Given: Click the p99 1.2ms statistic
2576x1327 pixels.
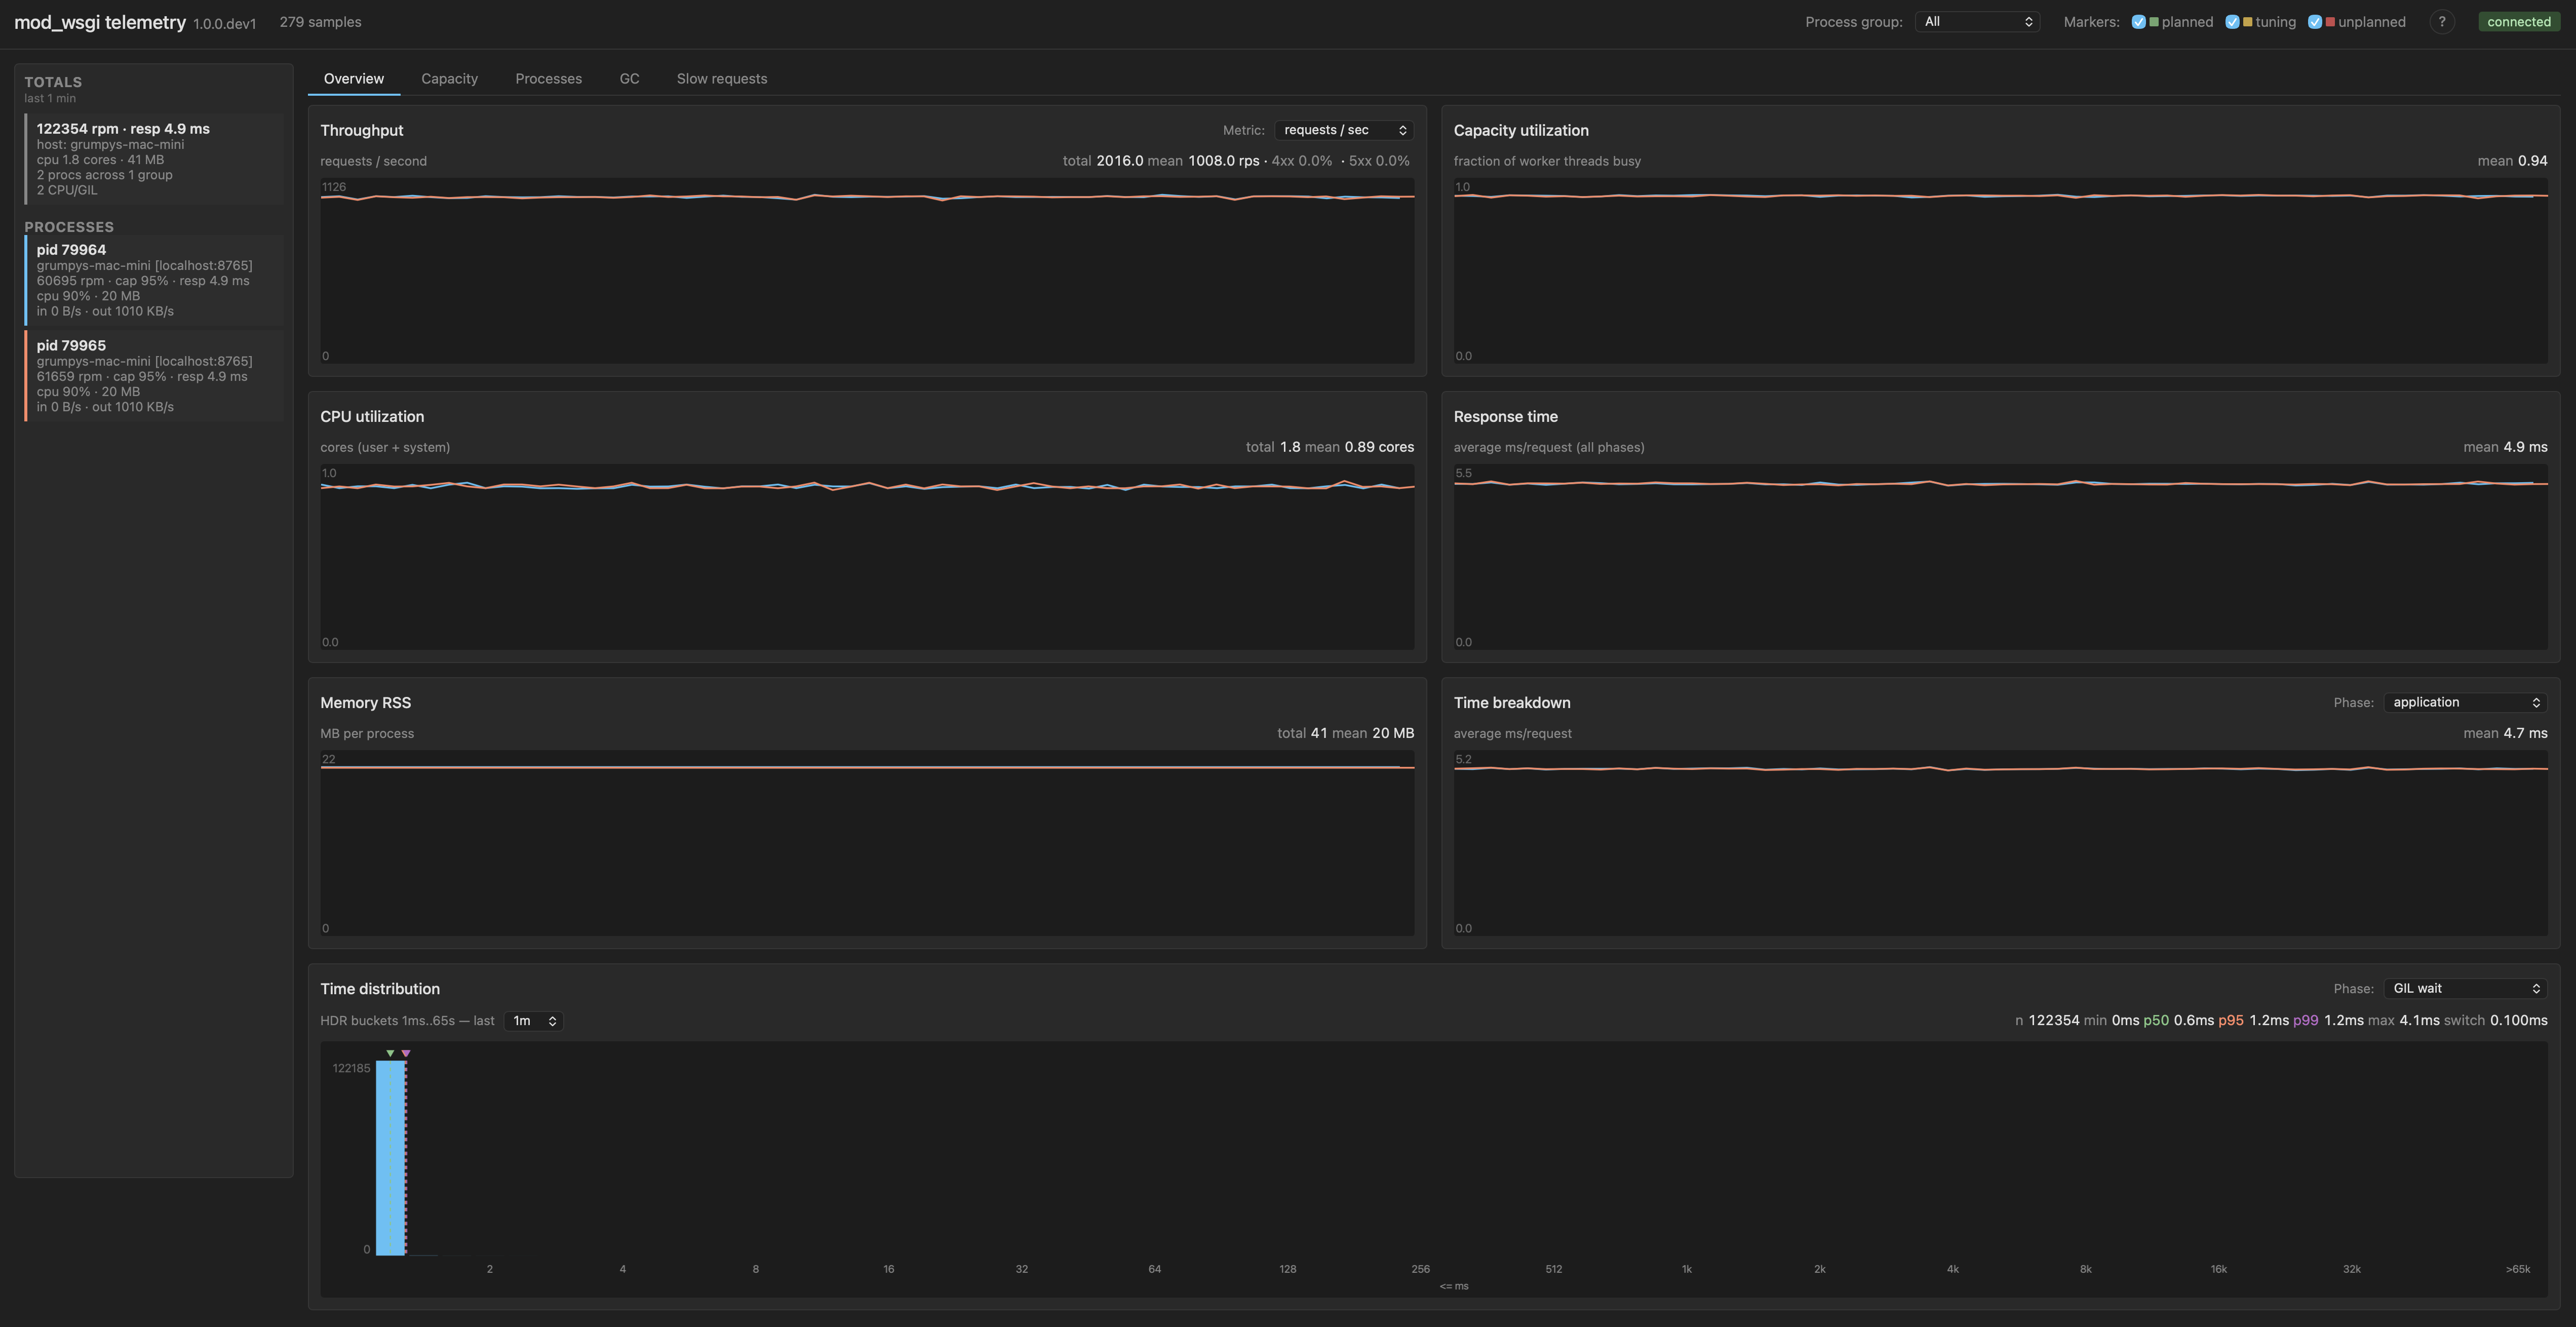Looking at the screenshot, I should tap(2328, 1020).
